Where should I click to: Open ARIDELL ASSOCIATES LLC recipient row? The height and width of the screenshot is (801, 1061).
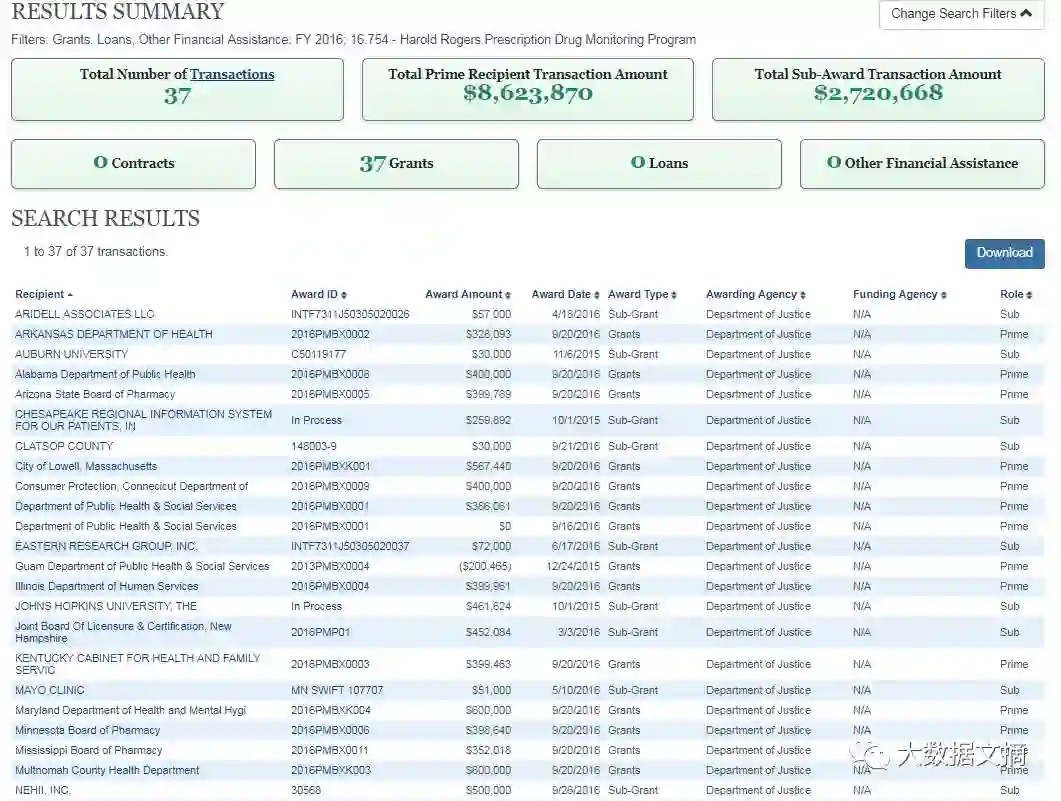tap(85, 315)
